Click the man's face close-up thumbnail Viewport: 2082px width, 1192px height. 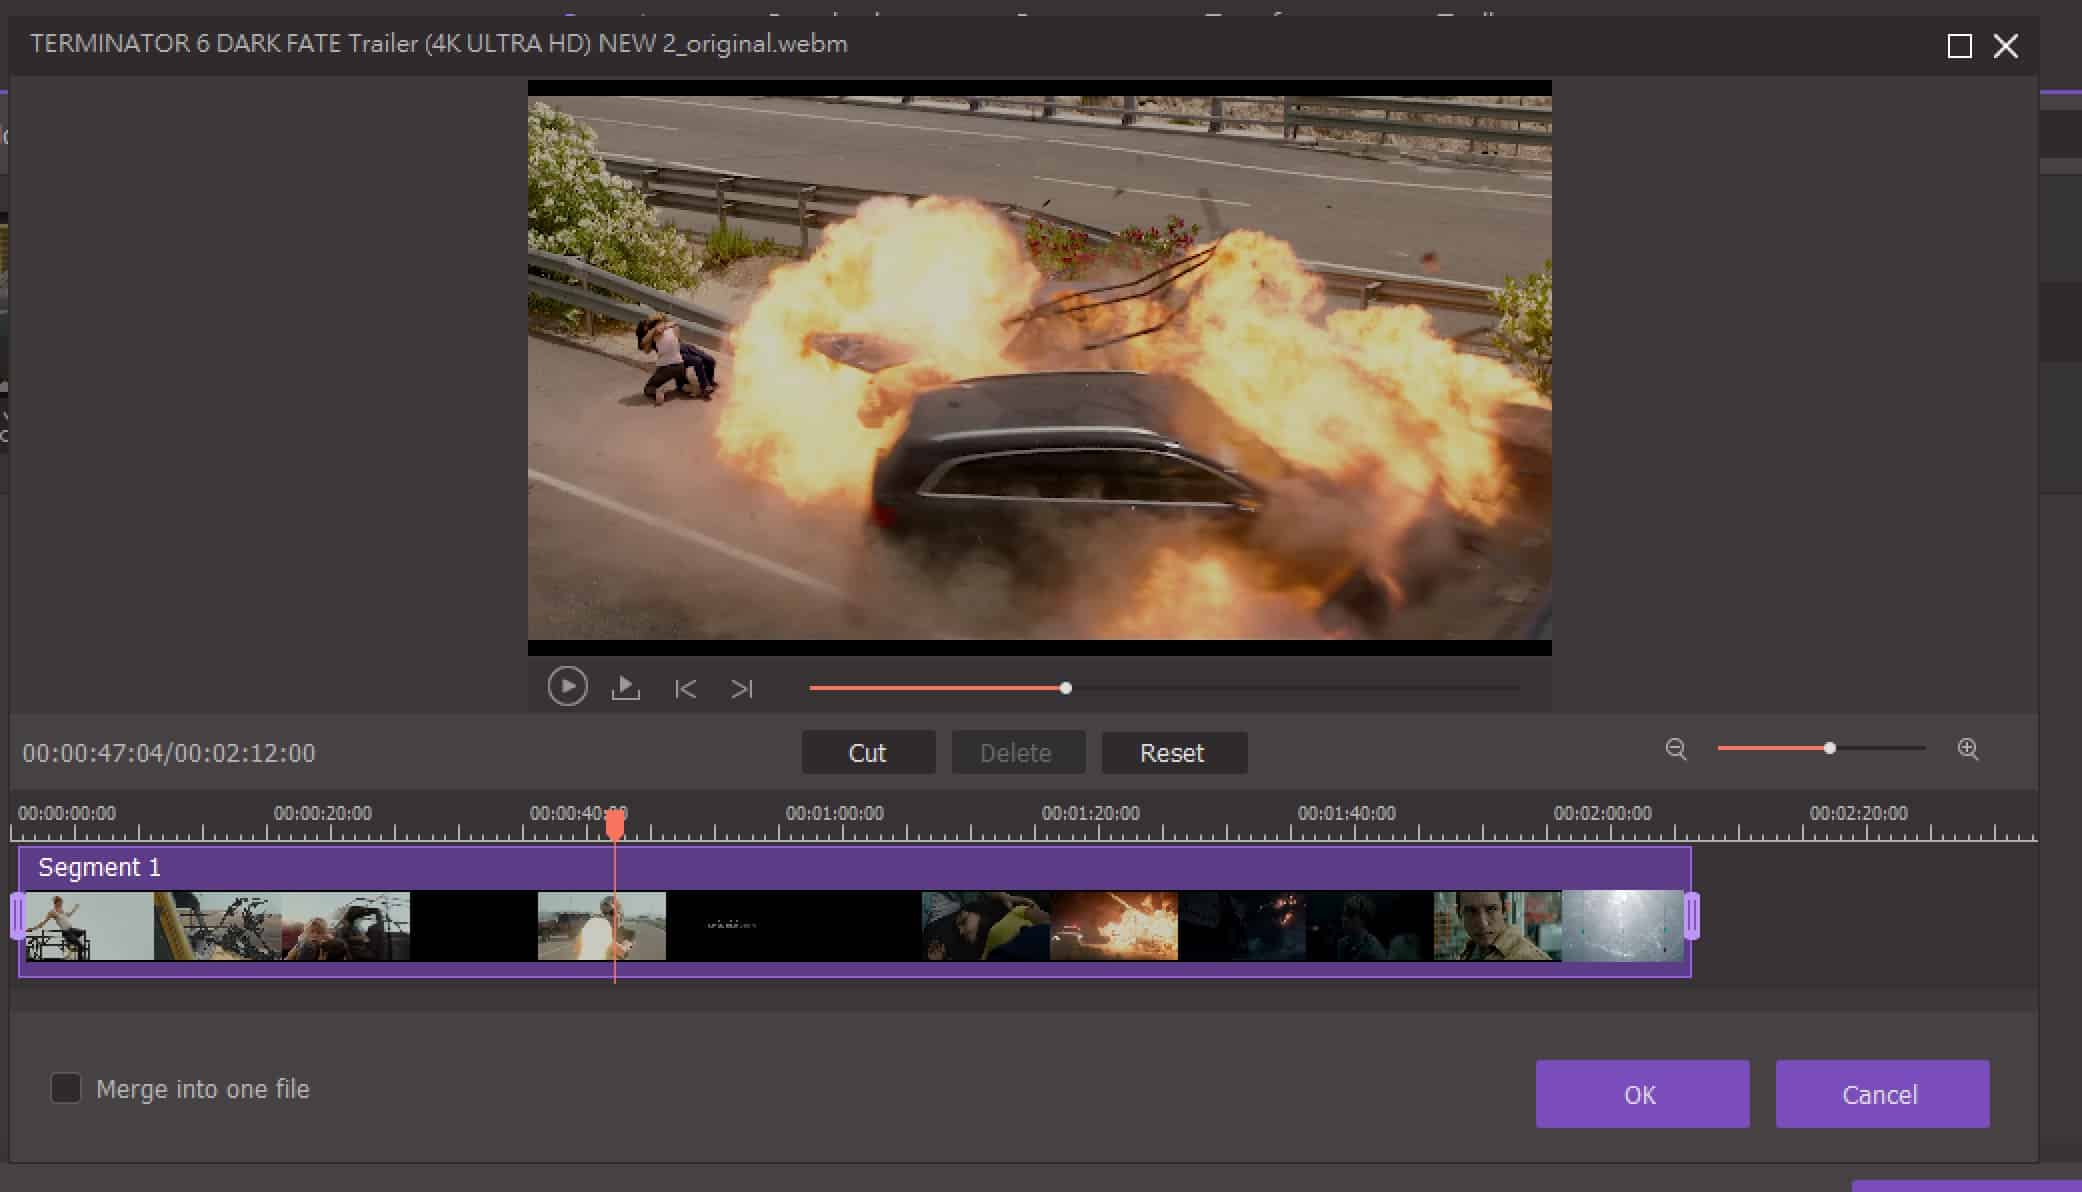coord(1498,926)
